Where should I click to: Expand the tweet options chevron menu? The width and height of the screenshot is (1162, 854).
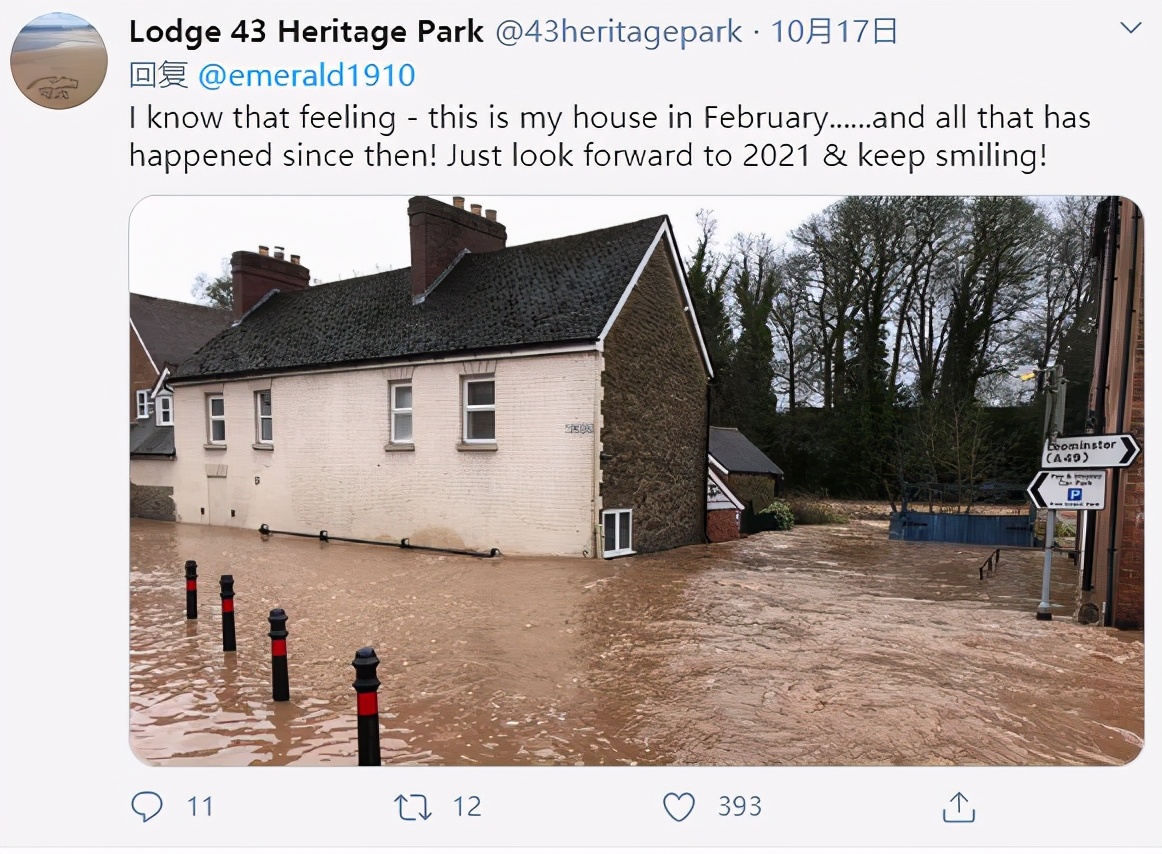click(x=1130, y=29)
